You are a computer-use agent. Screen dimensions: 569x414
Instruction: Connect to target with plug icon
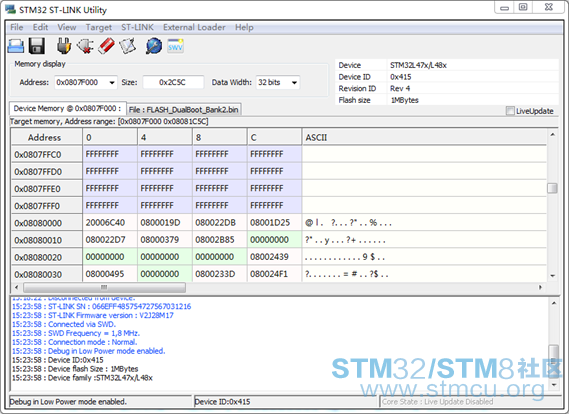tap(64, 46)
